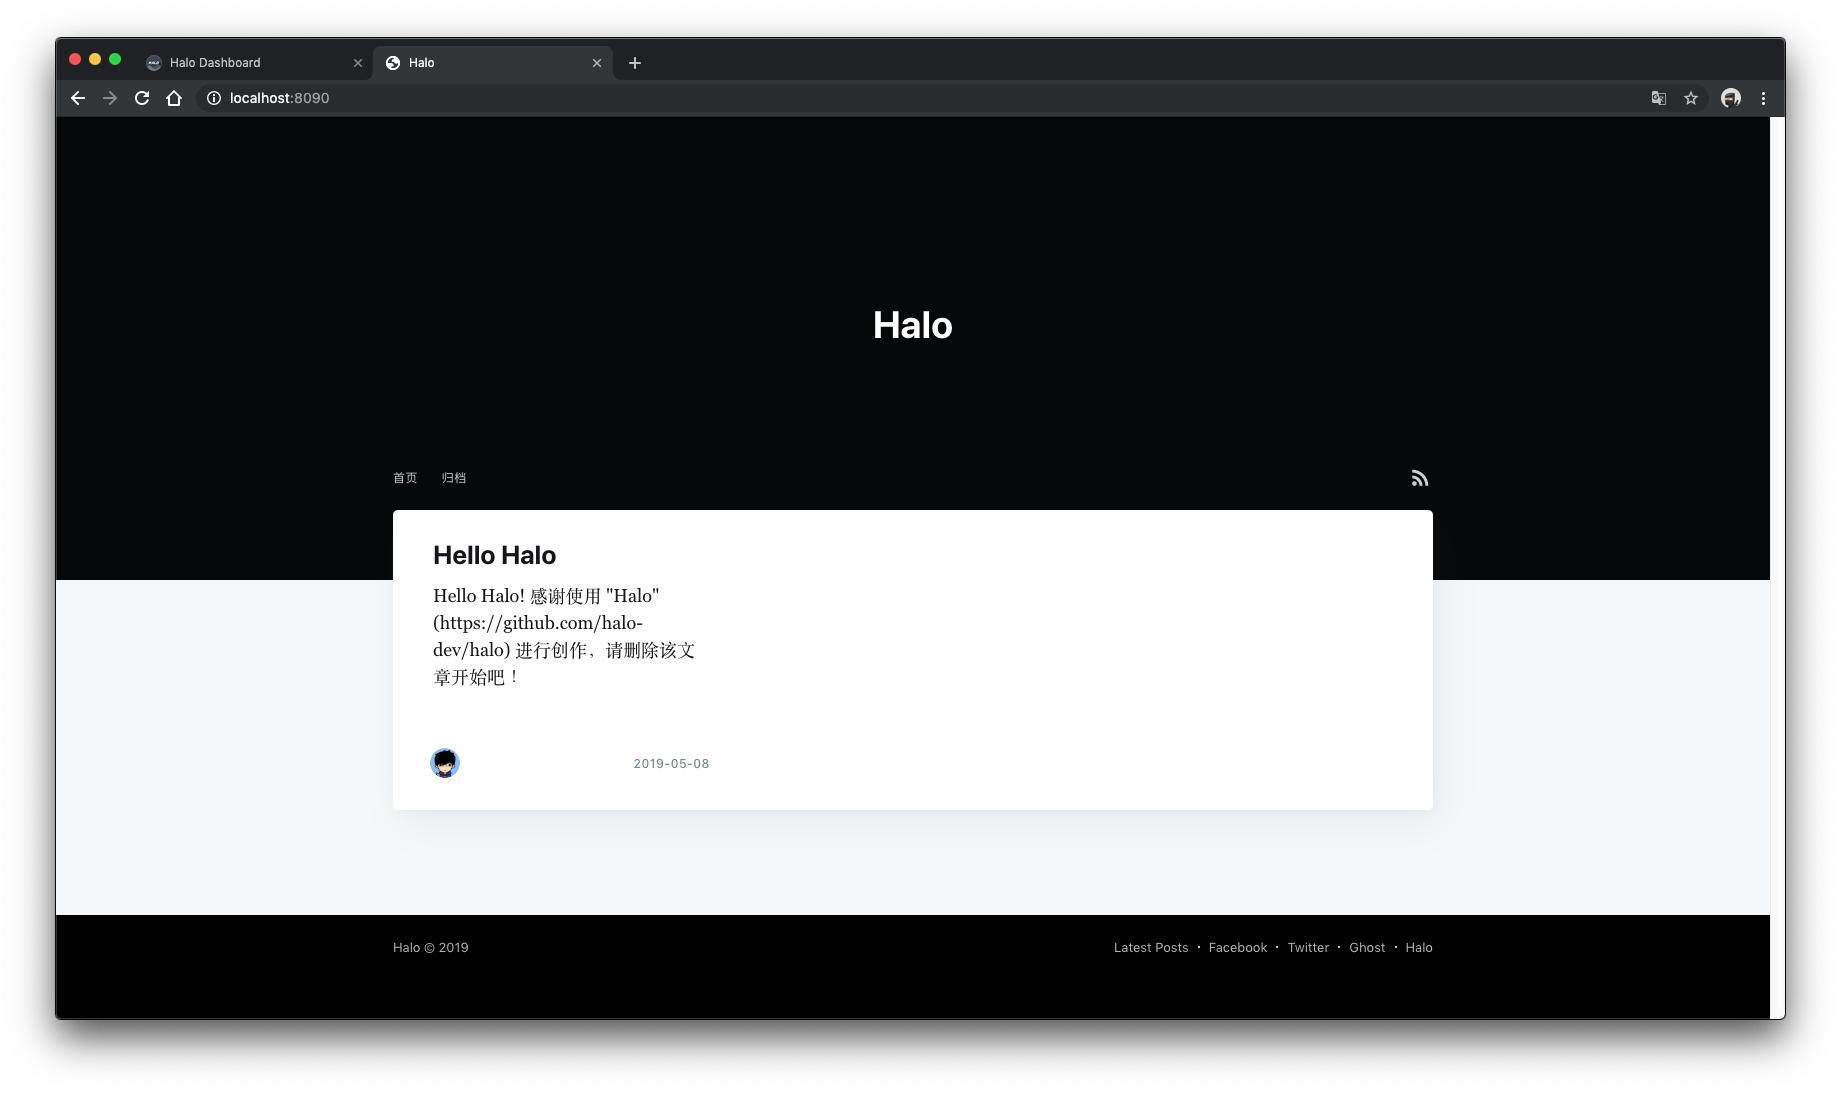This screenshot has width=1841, height=1093.
Task: Bookmark this page with the star
Action: pos(1691,98)
